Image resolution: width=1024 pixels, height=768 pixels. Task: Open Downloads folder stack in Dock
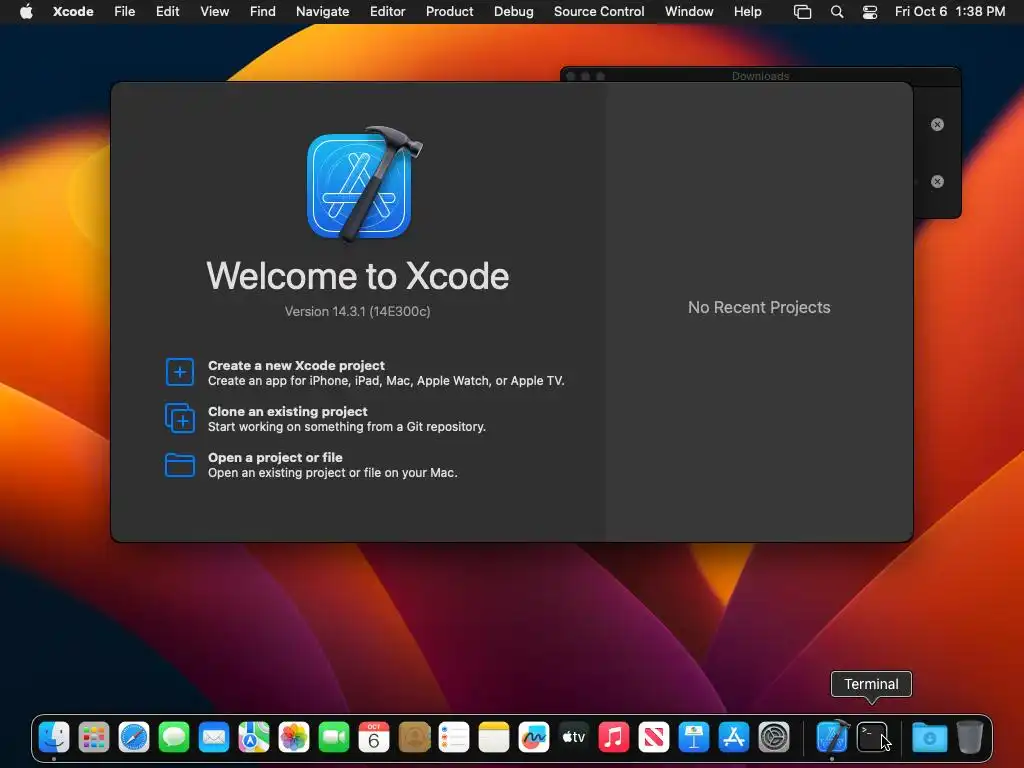(x=930, y=738)
